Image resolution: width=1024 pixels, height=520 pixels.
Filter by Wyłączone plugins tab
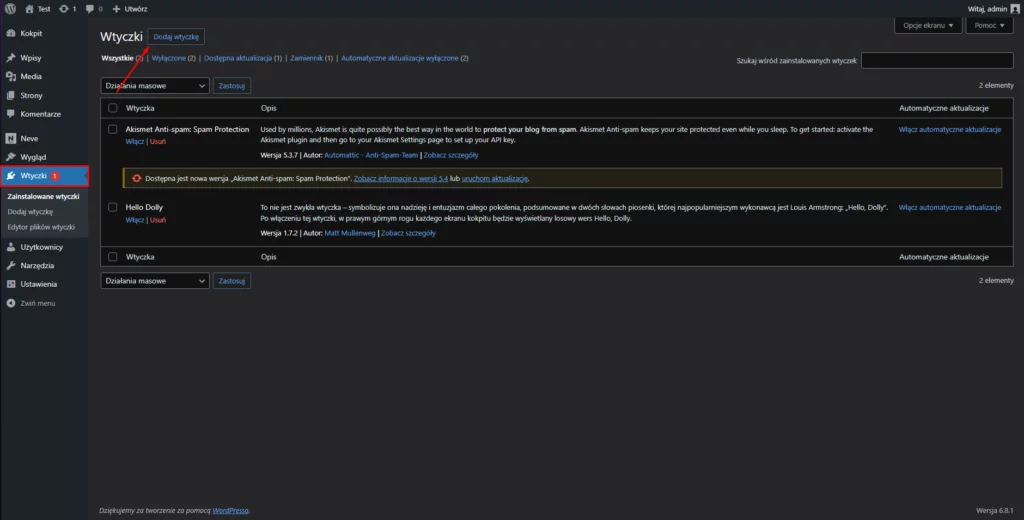[174, 58]
